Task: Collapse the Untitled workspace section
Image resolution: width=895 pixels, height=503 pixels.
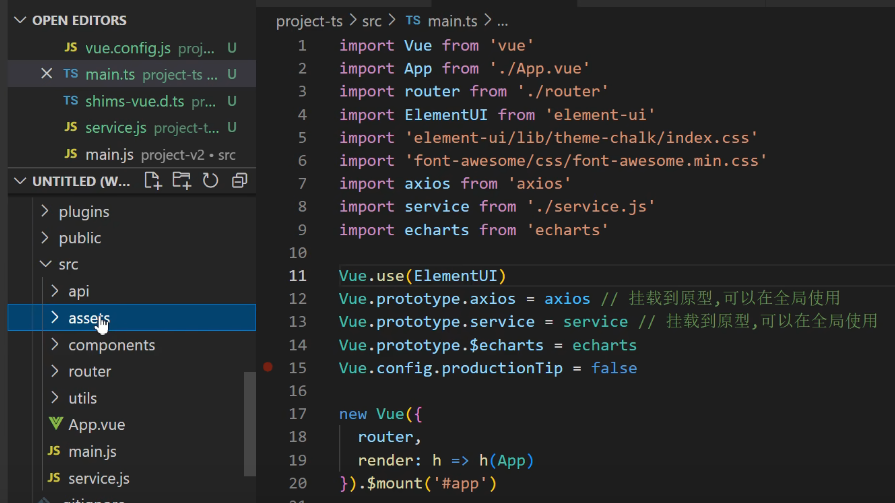Action: [20, 181]
